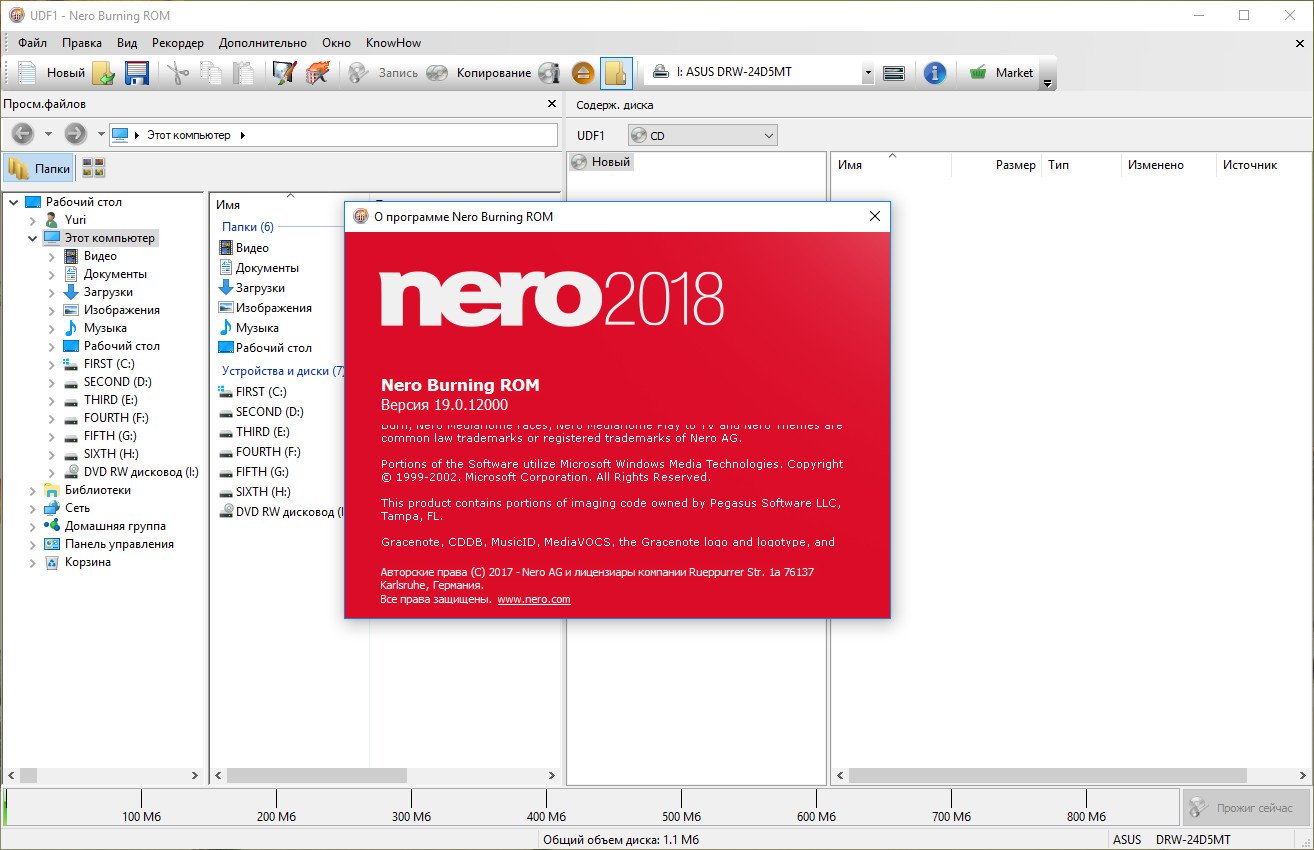Close the Просм.файлов file browser panel
Screen dimensions: 1314x850
[x=552, y=104]
